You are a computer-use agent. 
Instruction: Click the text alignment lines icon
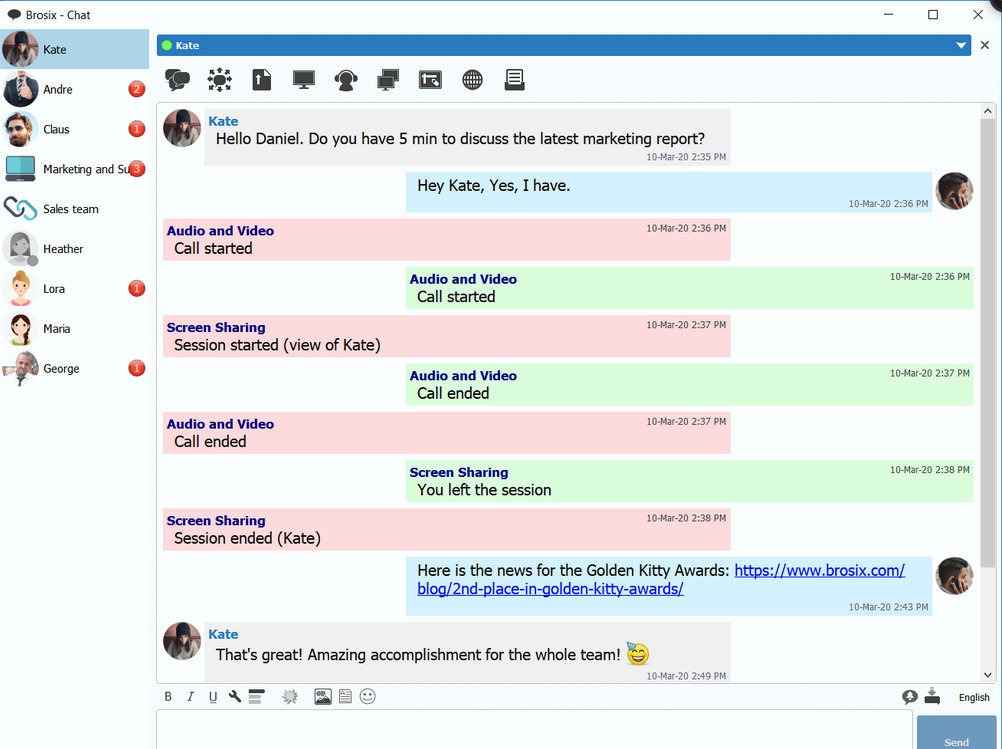pos(256,697)
